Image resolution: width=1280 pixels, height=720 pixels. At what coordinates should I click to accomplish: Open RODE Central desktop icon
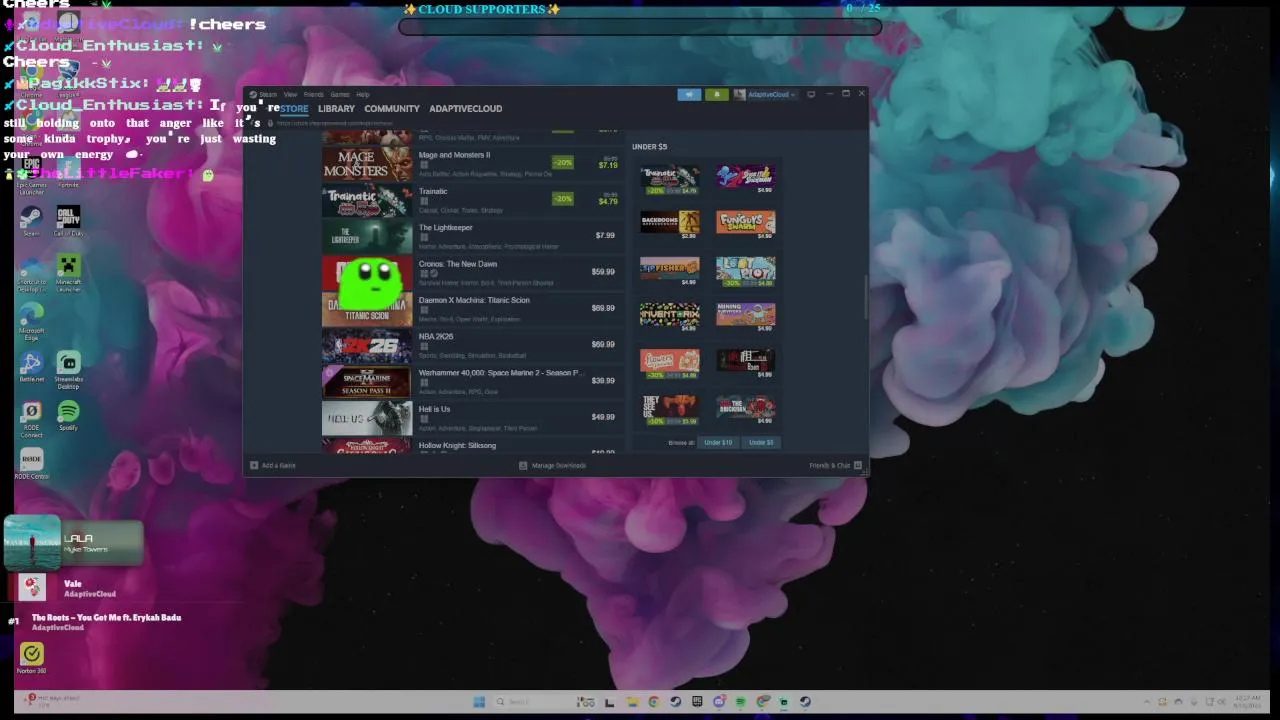coord(31,464)
